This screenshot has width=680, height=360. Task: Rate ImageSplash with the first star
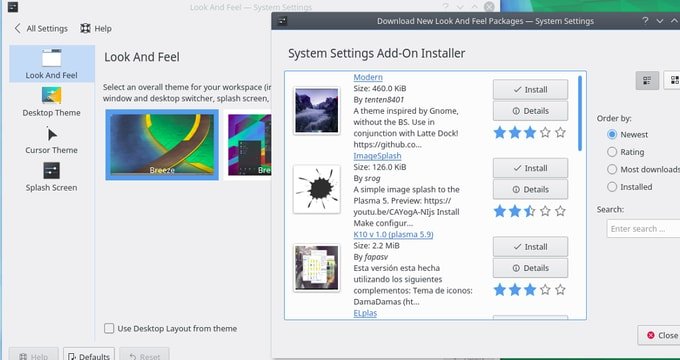pyautogui.click(x=500, y=211)
